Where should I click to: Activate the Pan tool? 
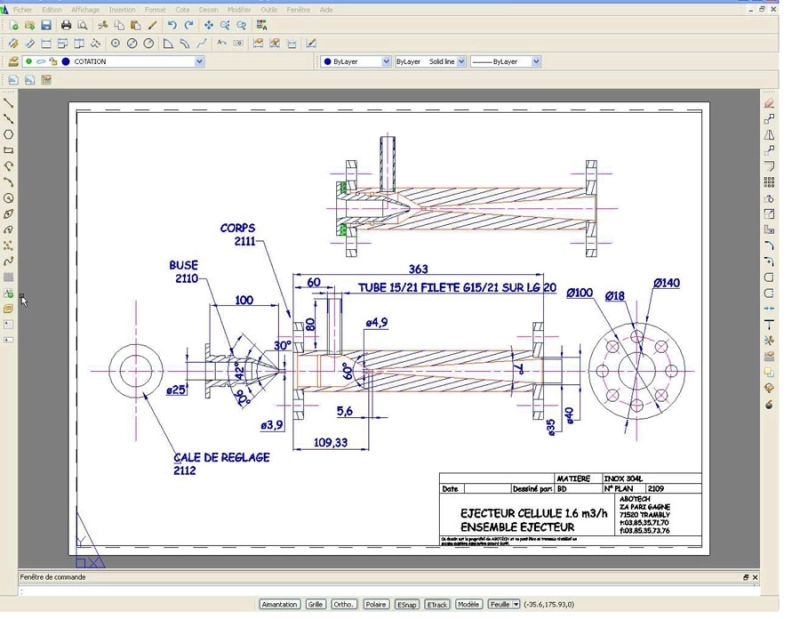tap(209, 25)
